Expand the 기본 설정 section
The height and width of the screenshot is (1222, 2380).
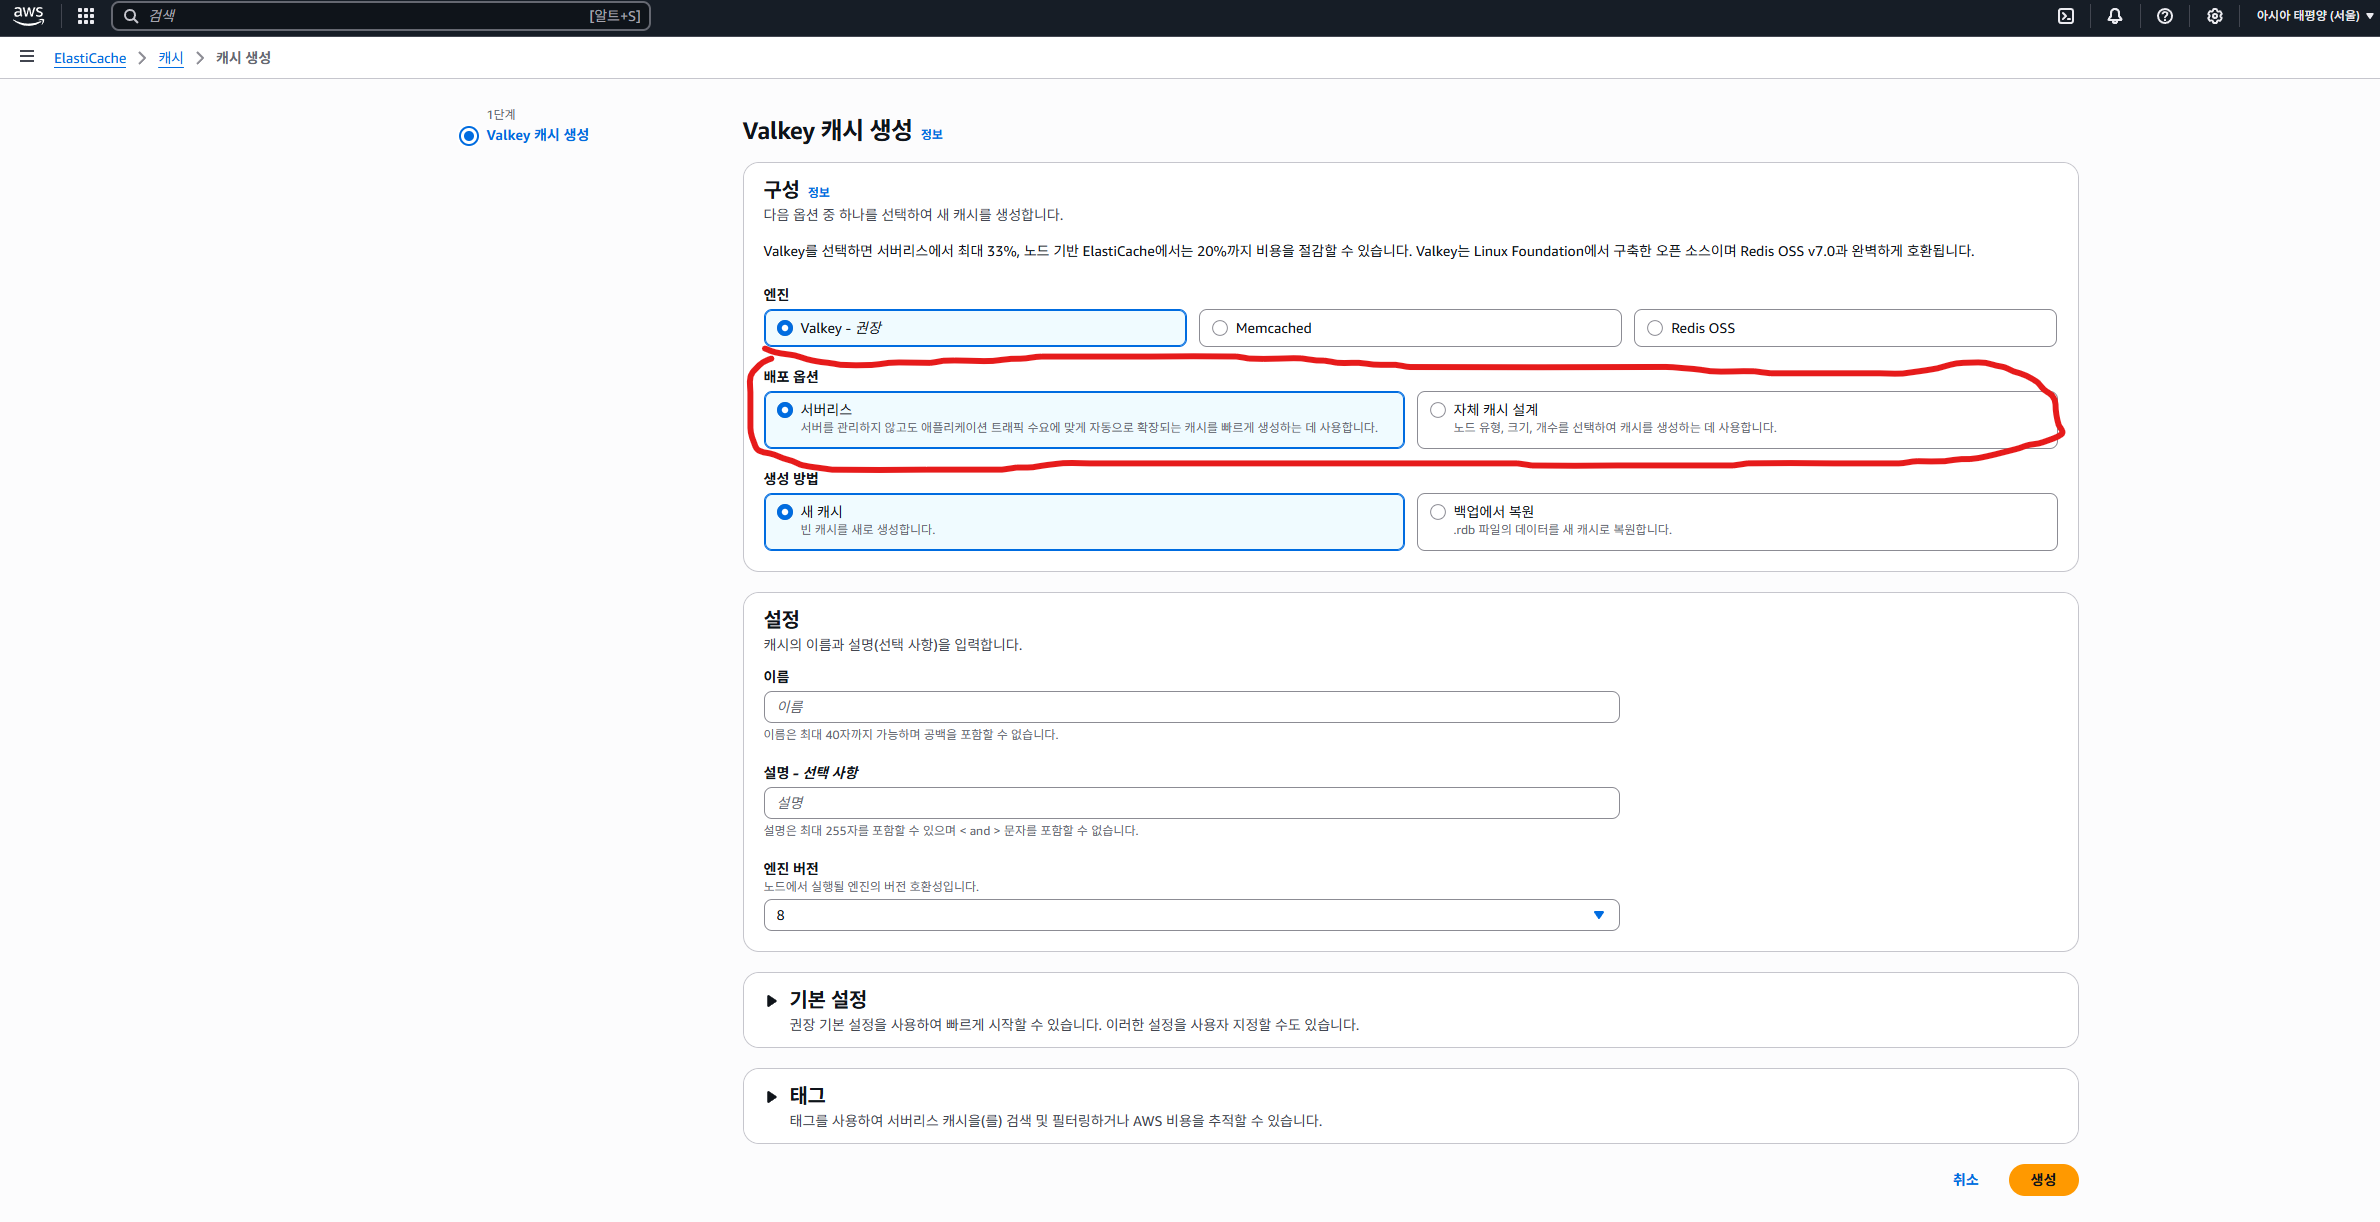pos(771,1000)
